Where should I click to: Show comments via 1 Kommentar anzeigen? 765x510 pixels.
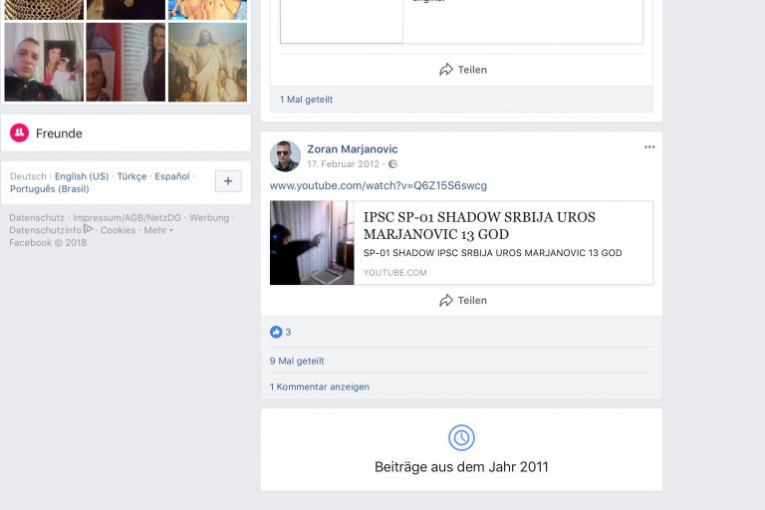[319, 386]
